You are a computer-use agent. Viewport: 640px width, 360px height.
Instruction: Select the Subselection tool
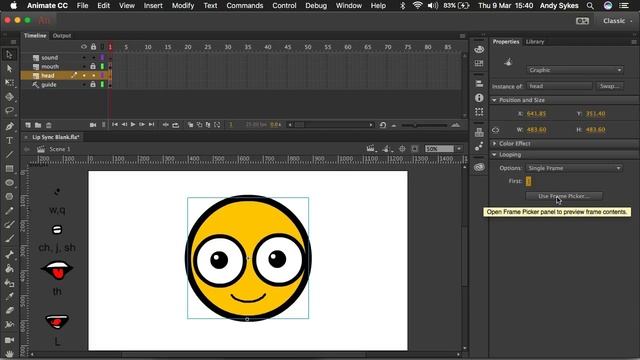[x=9, y=69]
